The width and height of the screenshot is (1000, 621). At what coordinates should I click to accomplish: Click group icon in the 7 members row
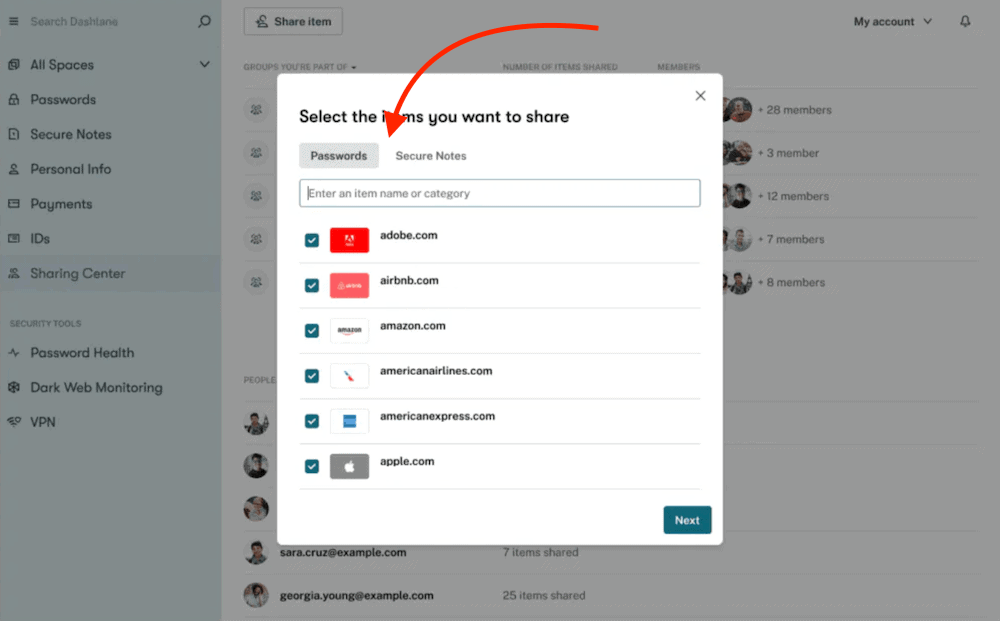[x=256, y=239]
